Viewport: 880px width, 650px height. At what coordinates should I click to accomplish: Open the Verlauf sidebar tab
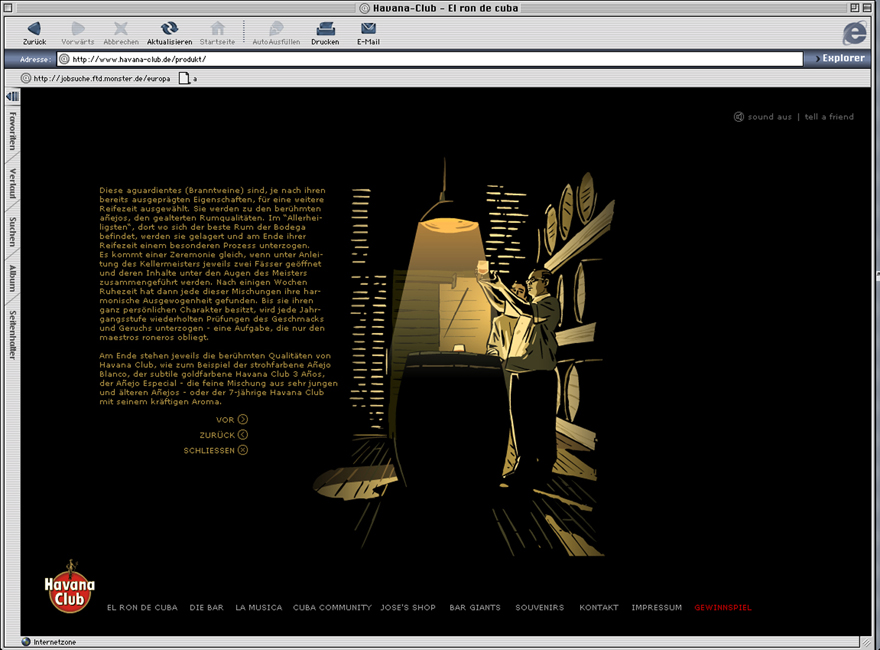tap(12, 183)
